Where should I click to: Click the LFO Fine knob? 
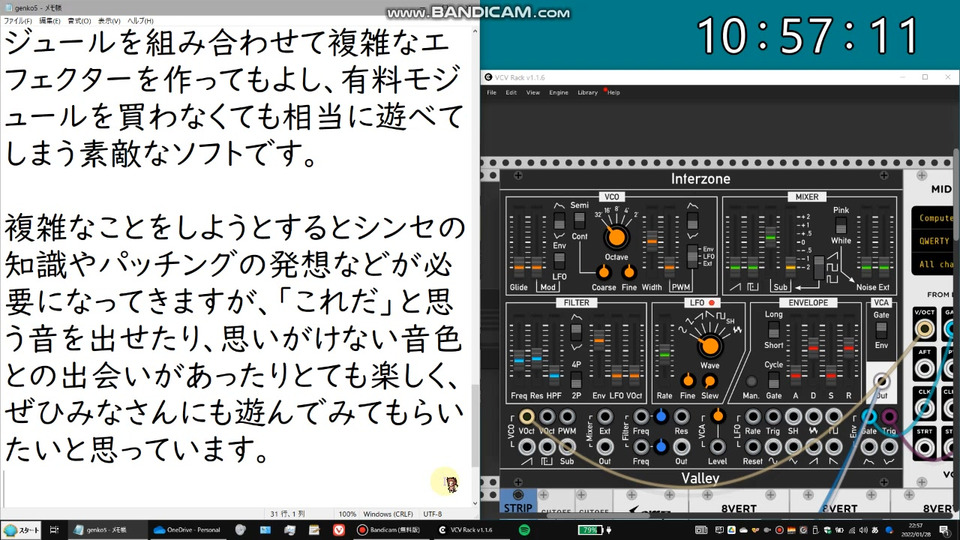[x=688, y=381]
